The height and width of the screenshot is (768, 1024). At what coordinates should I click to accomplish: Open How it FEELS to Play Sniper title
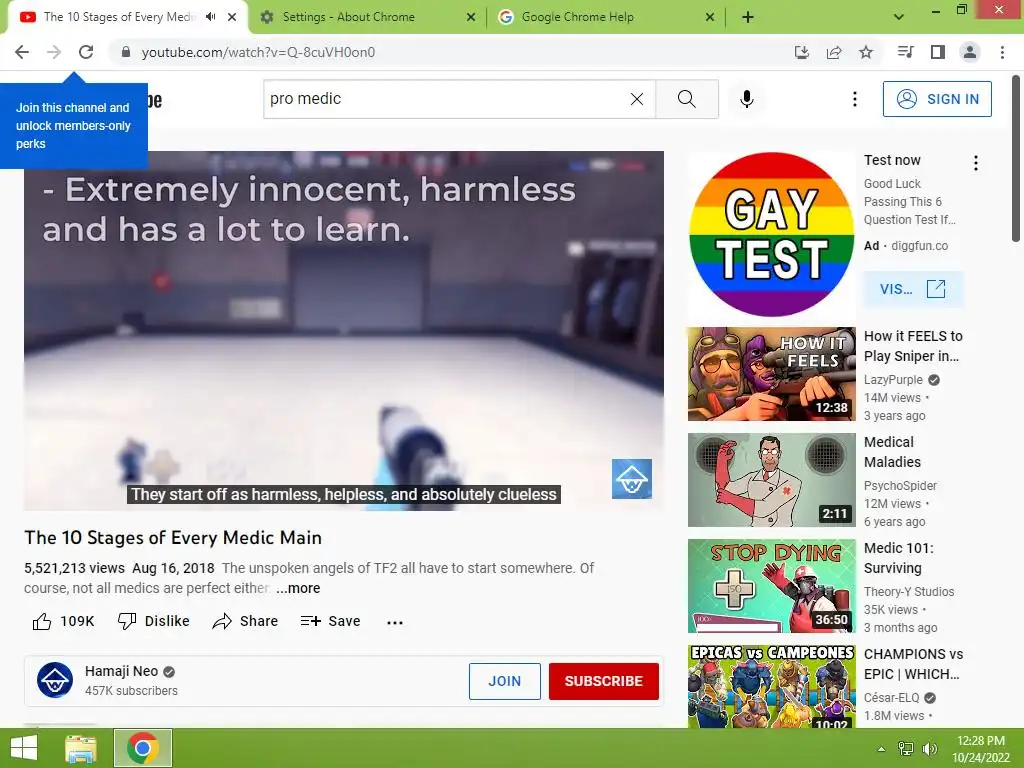pyautogui.click(x=913, y=346)
